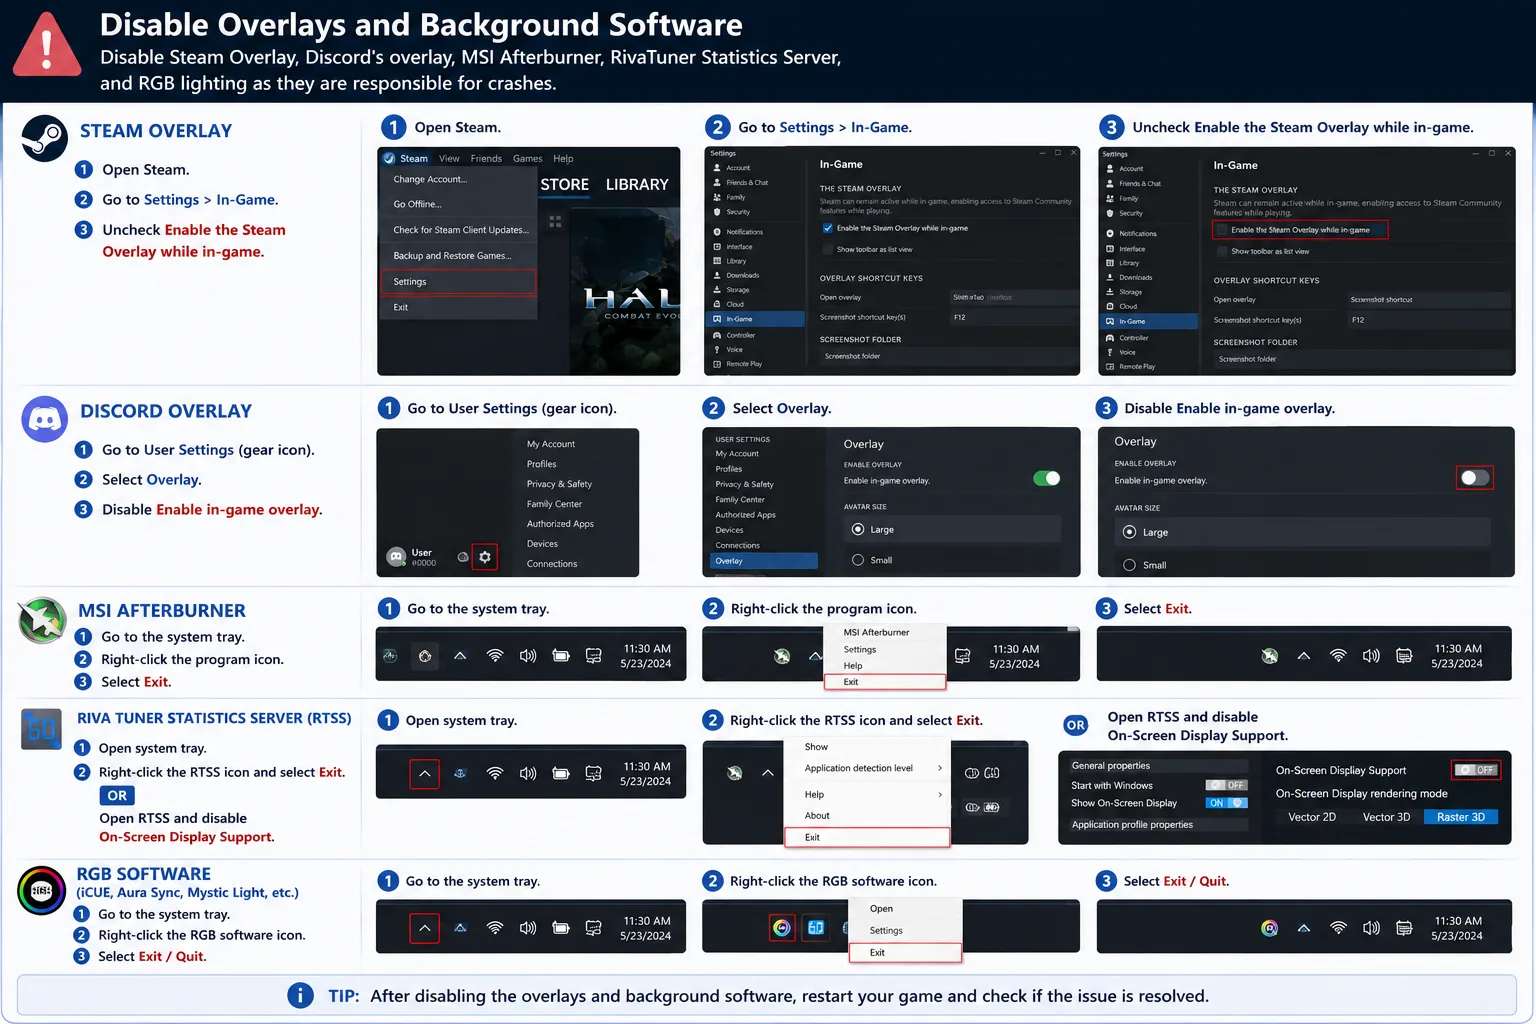Switch to Steam's STORE tab
Image resolution: width=1536 pixels, height=1024 pixels.
(564, 185)
